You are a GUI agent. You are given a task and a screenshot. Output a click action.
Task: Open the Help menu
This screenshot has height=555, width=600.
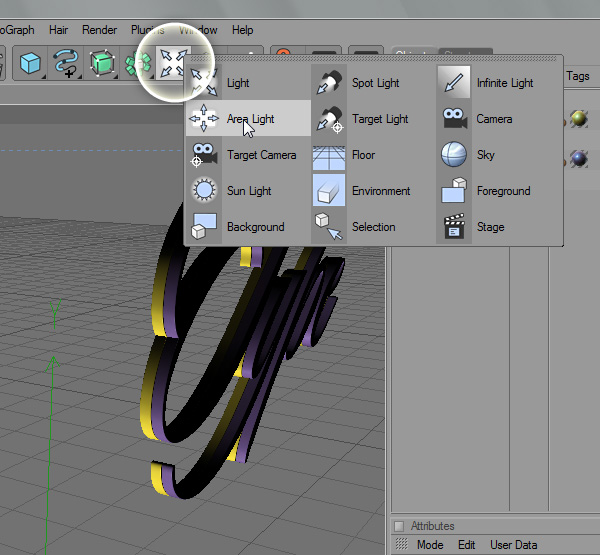point(242,30)
